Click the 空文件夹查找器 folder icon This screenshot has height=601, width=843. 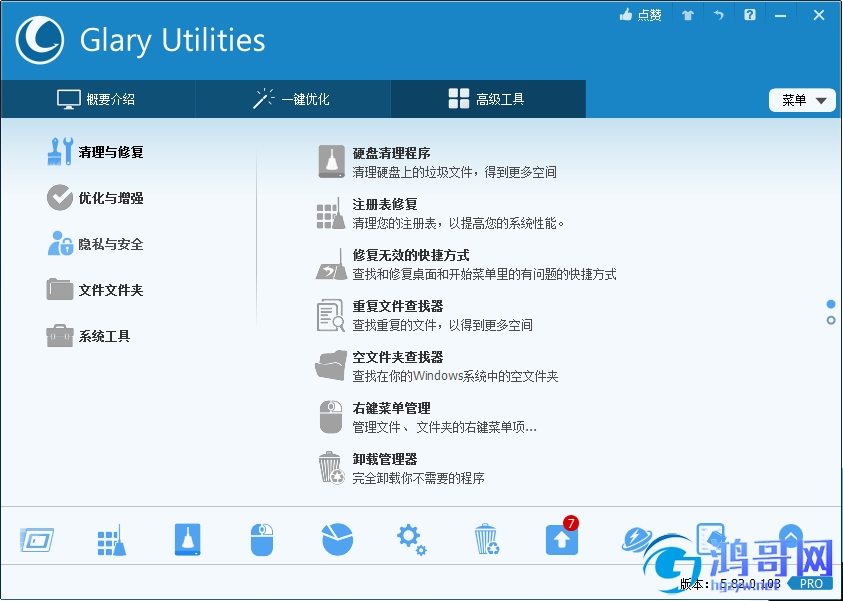tap(331, 366)
